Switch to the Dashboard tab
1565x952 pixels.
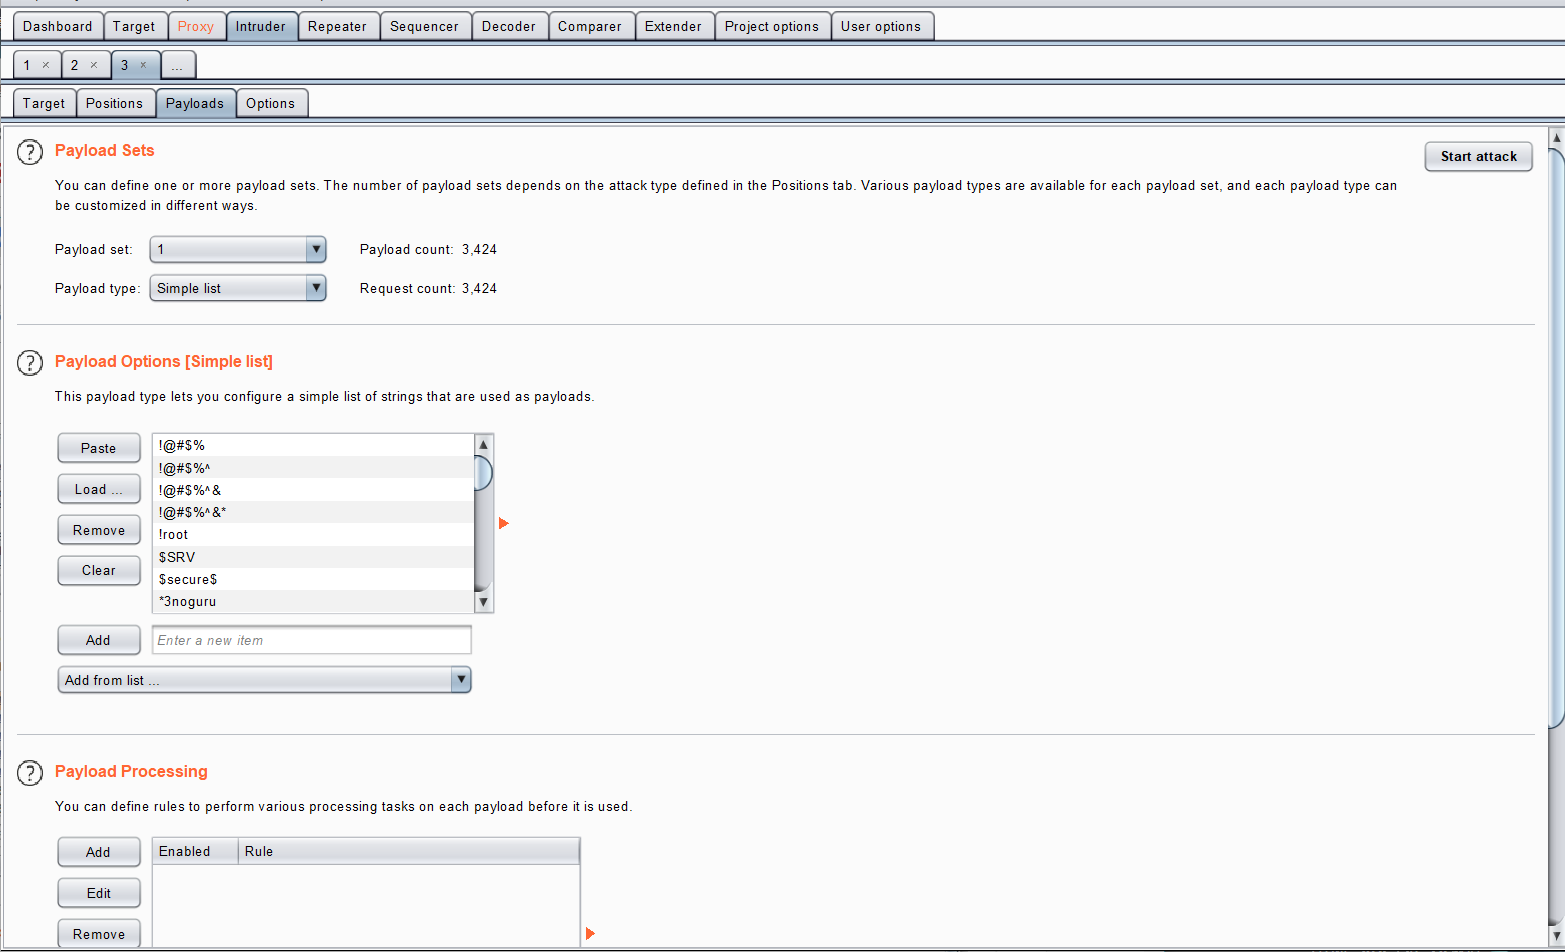tap(58, 26)
